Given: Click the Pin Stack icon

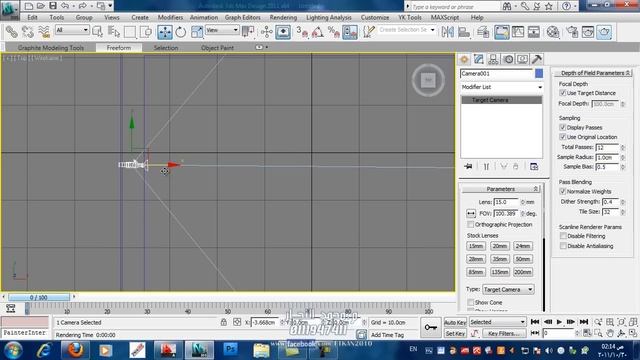Looking at the screenshot, I should click(x=468, y=167).
